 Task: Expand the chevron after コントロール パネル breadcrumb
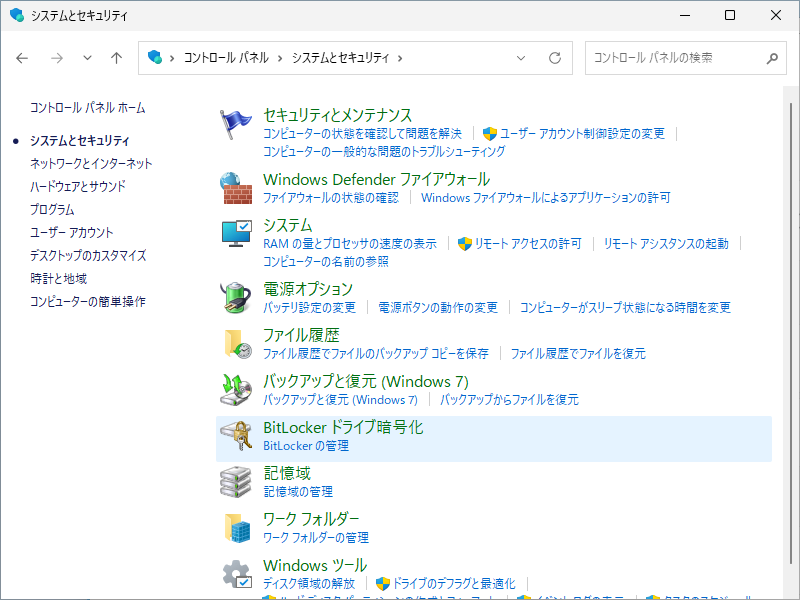tap(280, 58)
